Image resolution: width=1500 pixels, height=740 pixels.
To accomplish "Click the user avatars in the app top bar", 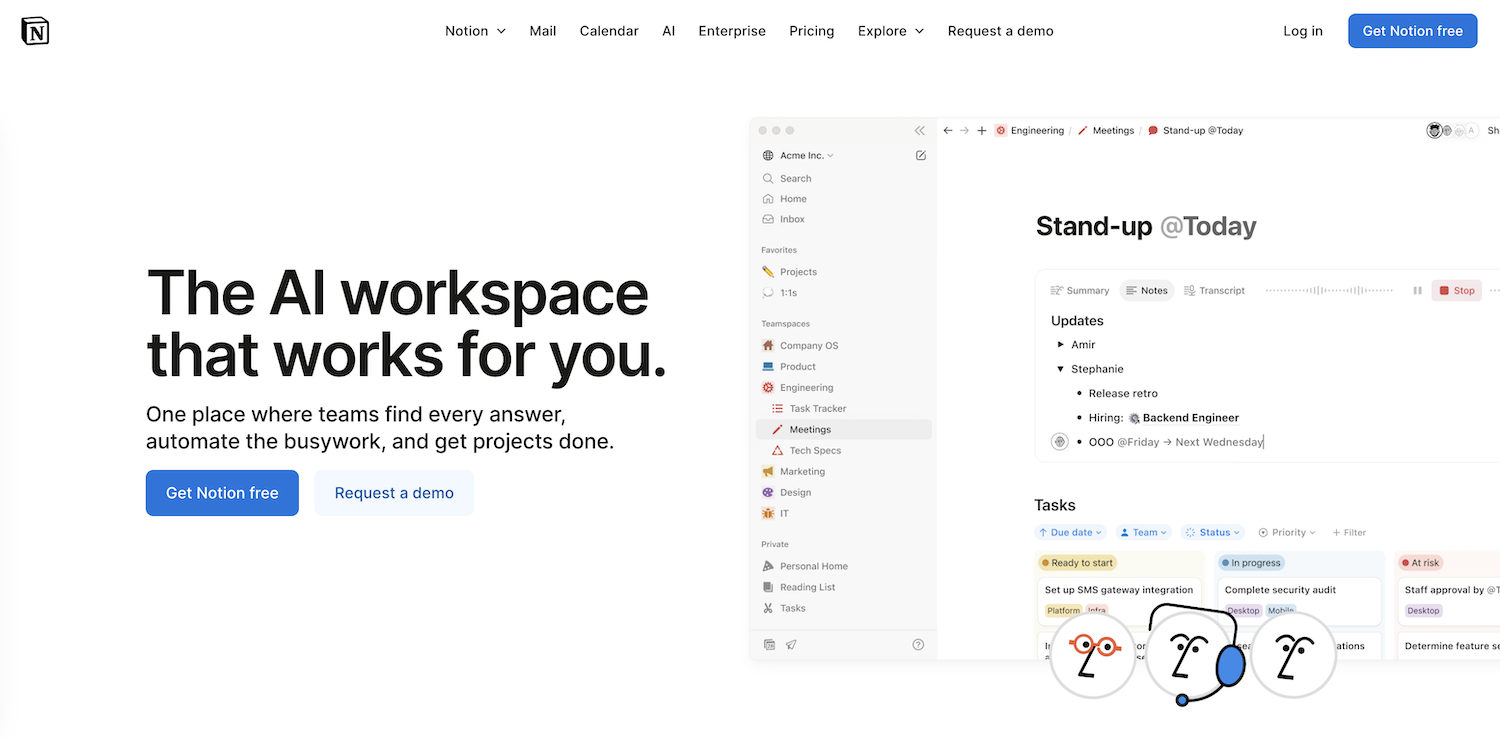I will tap(1453, 131).
